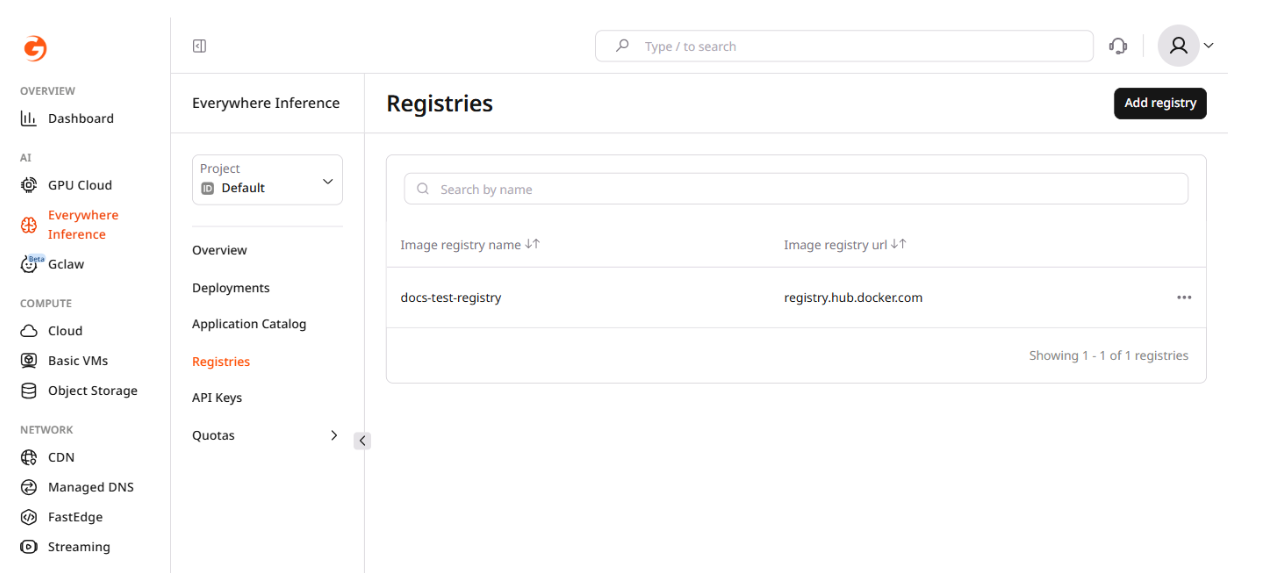The image size is (1263, 573).
Task: Click the Object Storage cylinder icon
Action: pyautogui.click(x=29, y=391)
